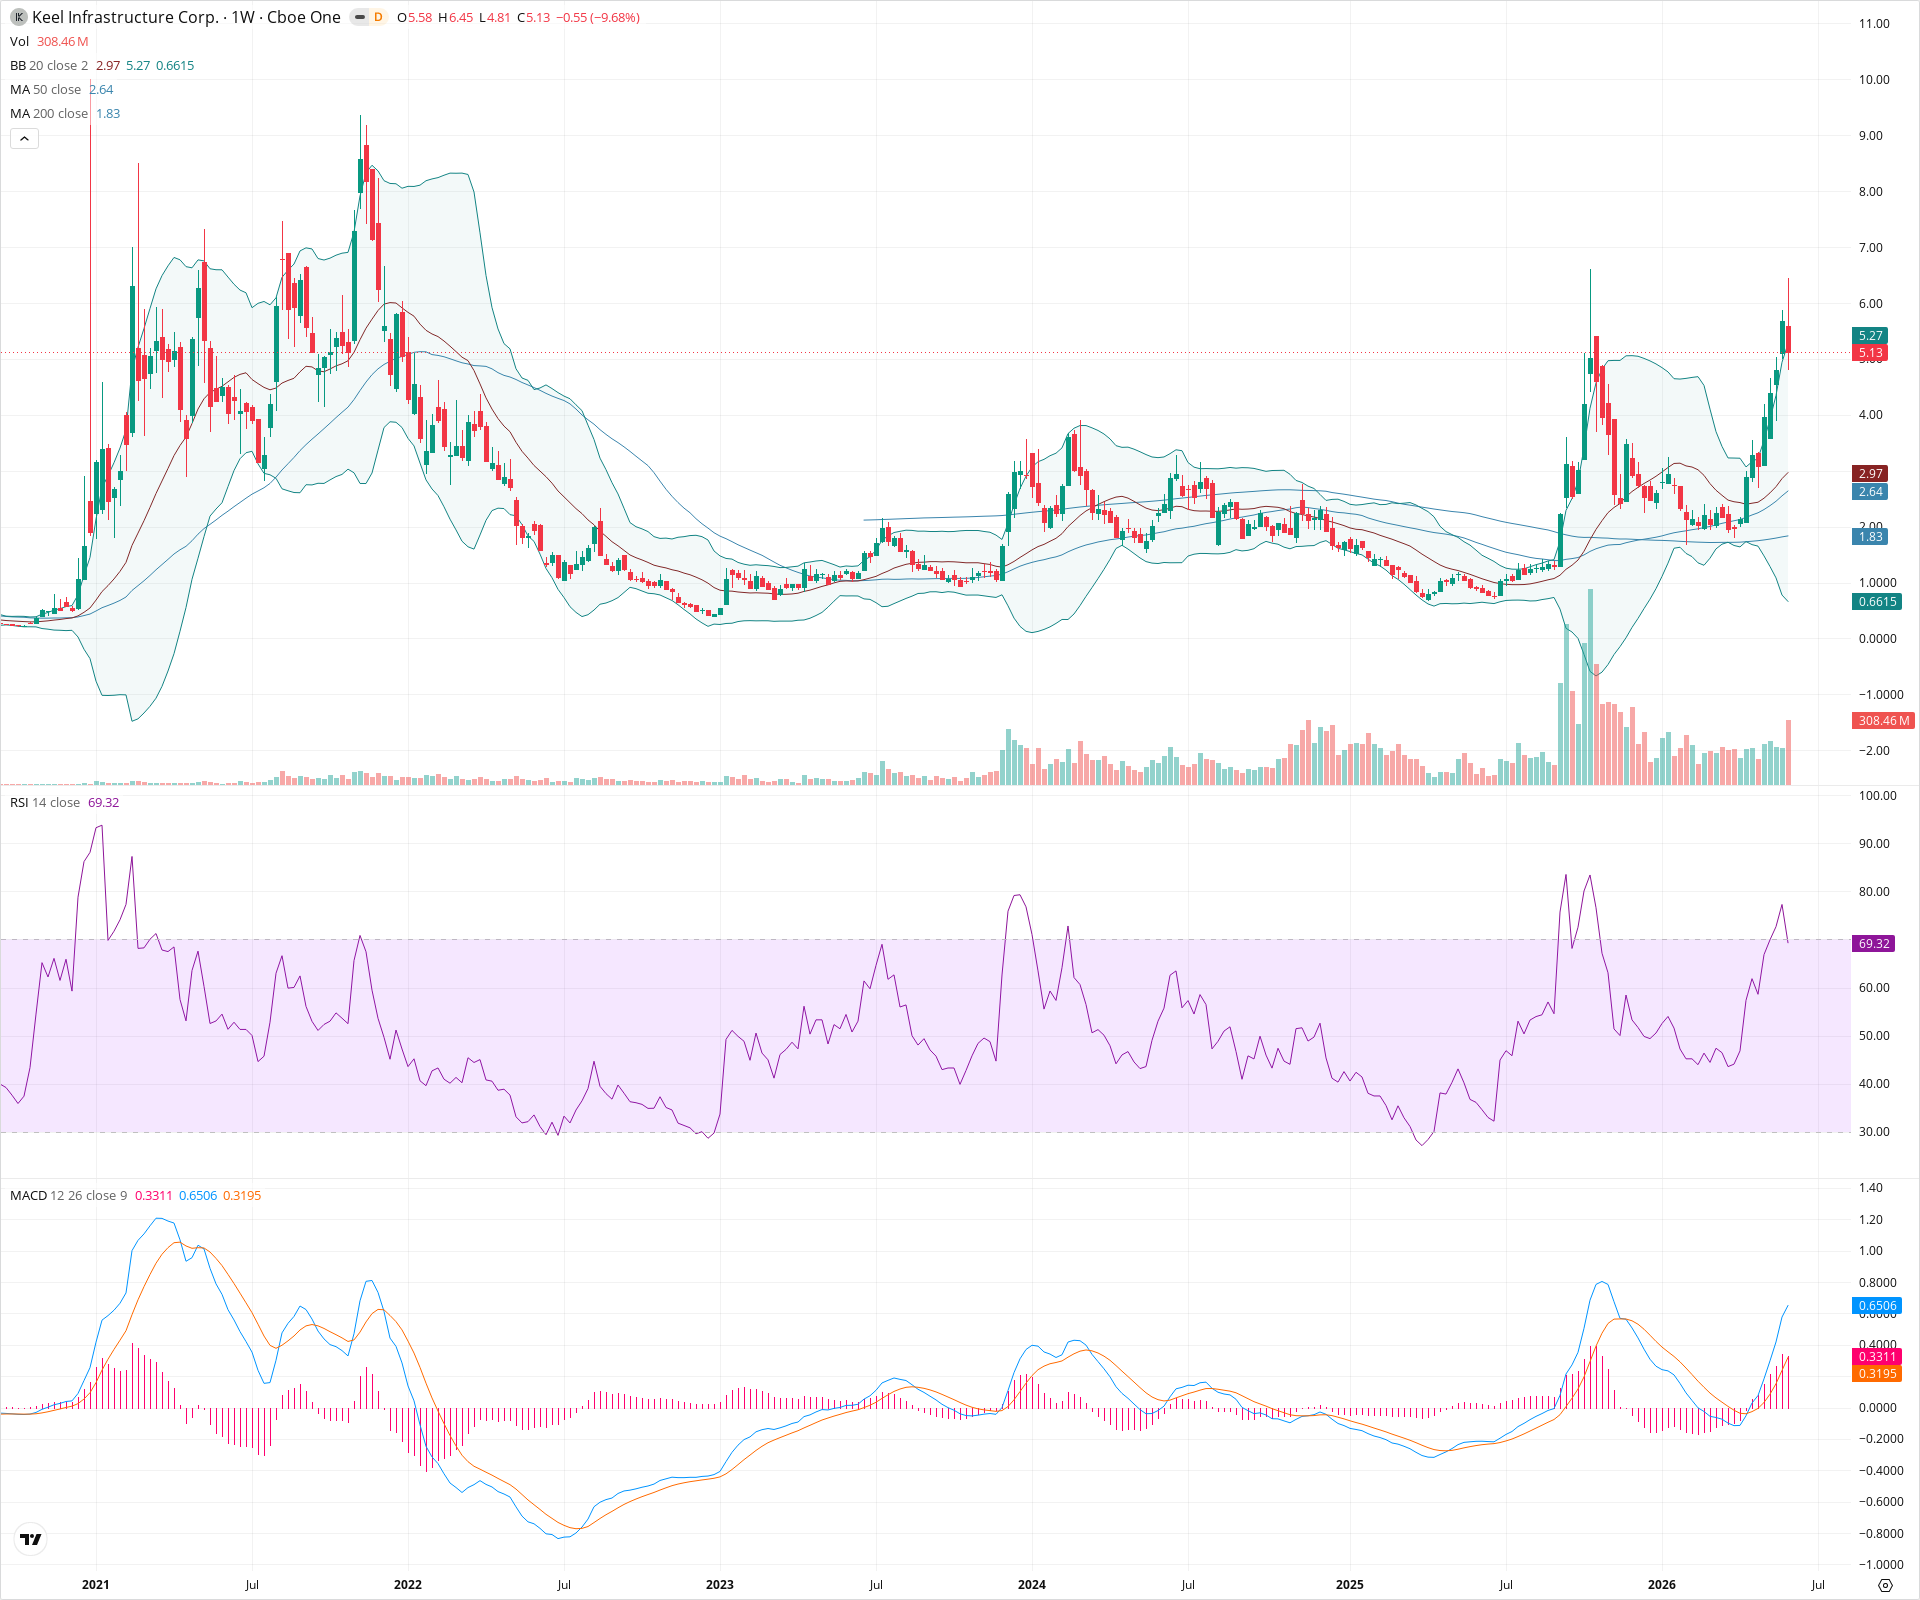Image resolution: width=1920 pixels, height=1600 pixels.
Task: Click the 308.46 M volume axis label
Action: 1883,720
